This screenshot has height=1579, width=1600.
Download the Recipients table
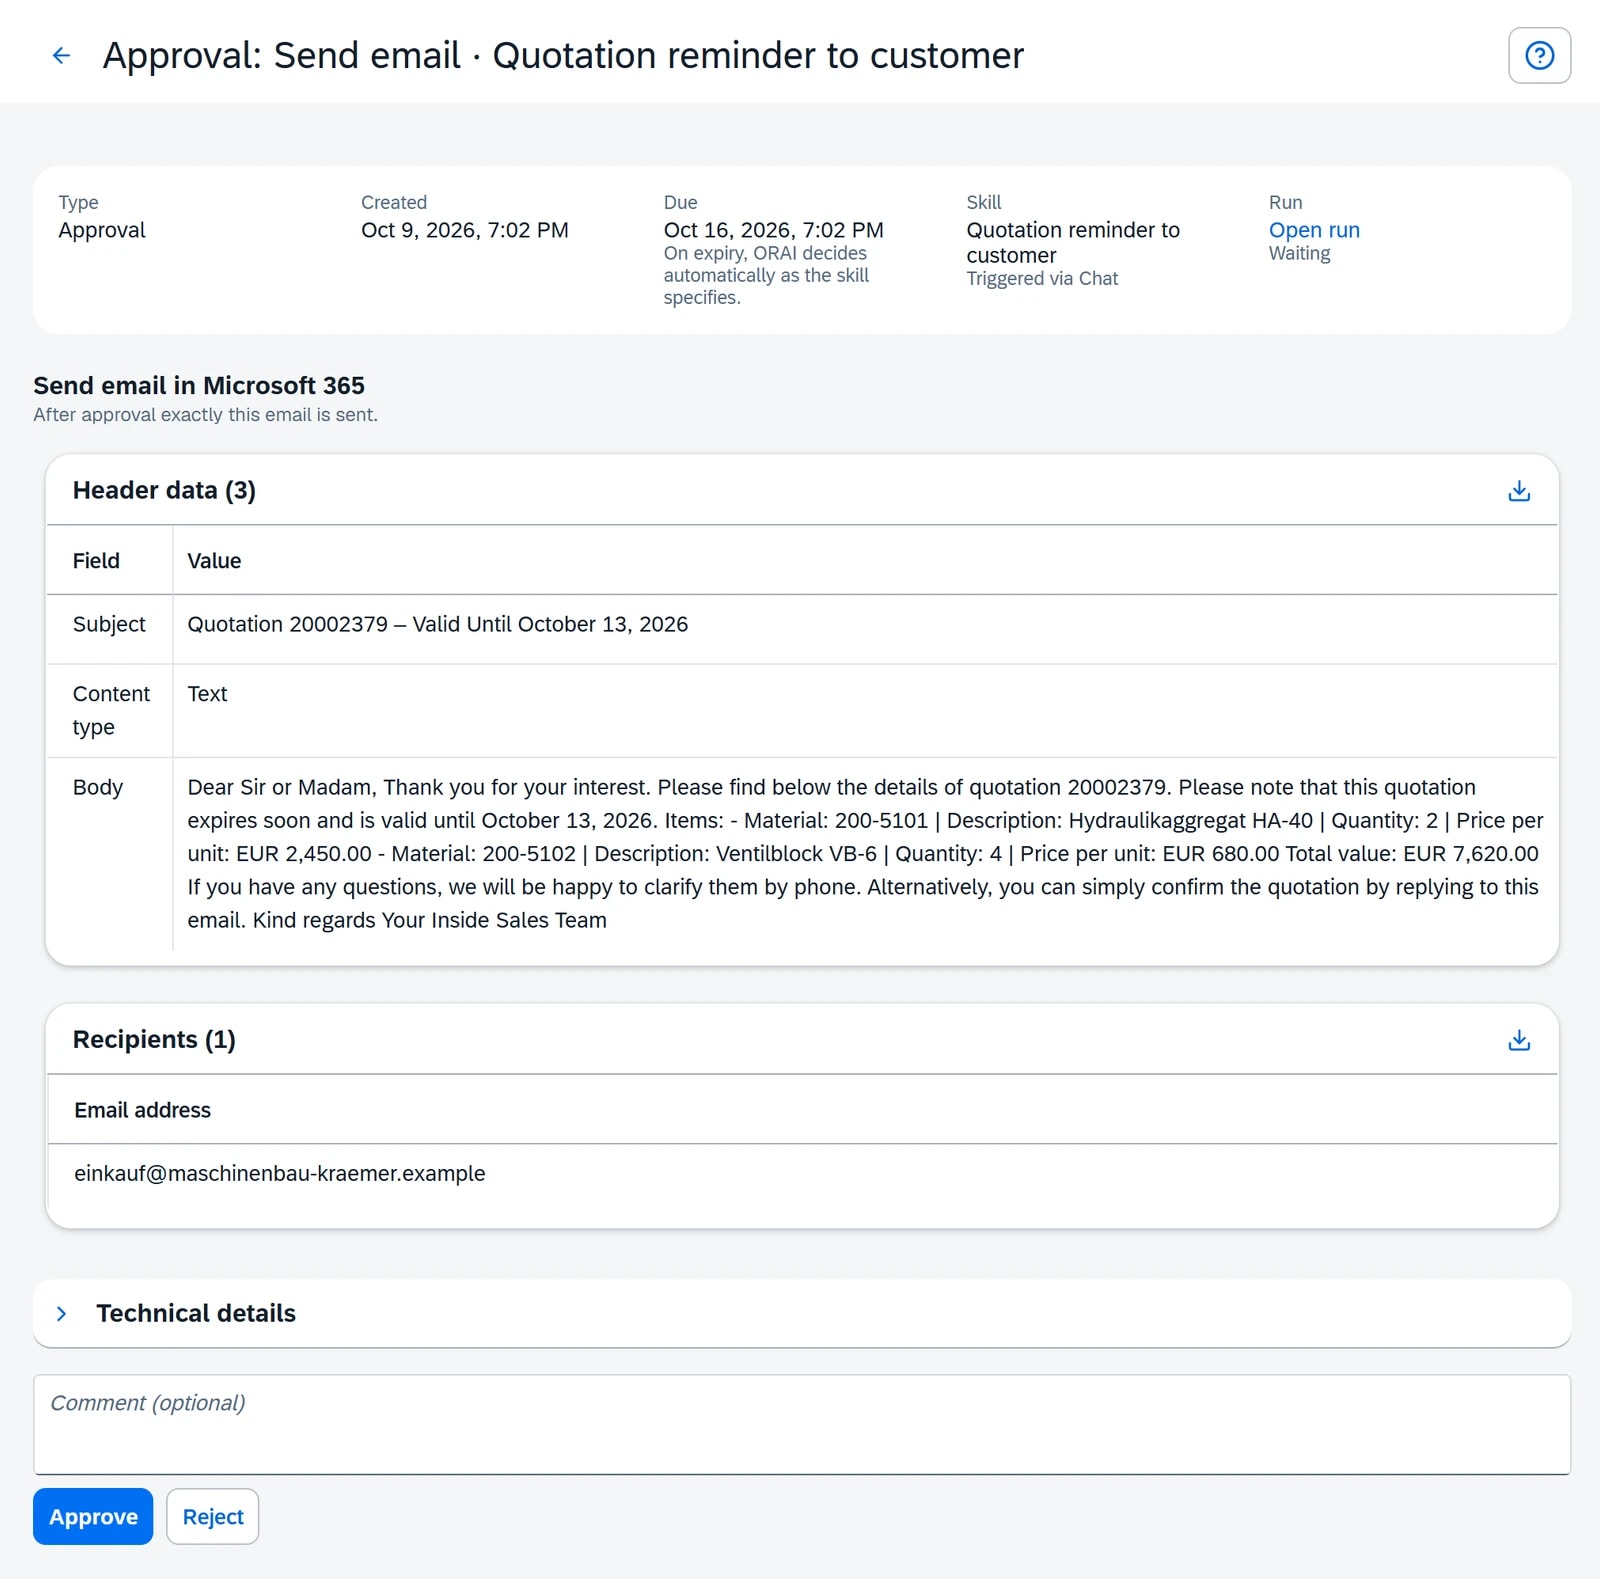click(x=1518, y=1040)
